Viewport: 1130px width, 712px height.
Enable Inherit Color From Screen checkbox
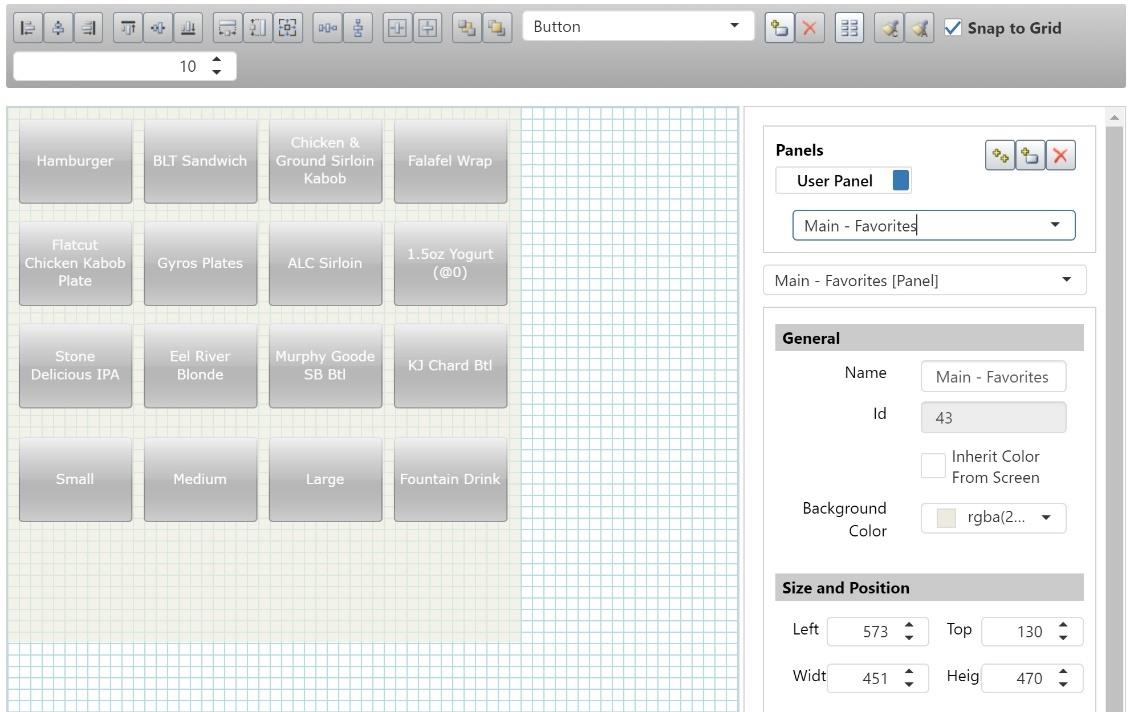tap(933, 466)
